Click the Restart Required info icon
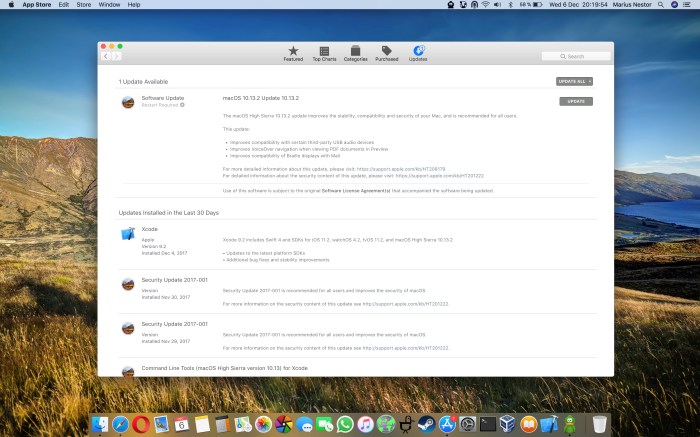 [182, 105]
